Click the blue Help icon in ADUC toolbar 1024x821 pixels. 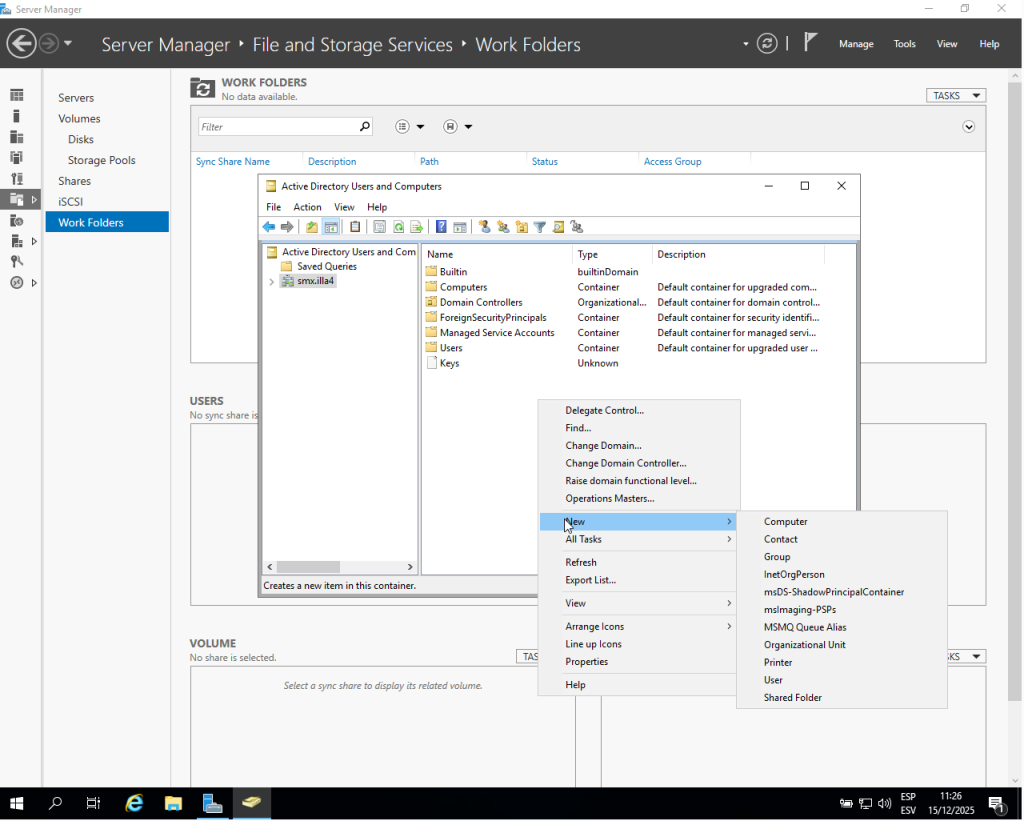tap(441, 227)
